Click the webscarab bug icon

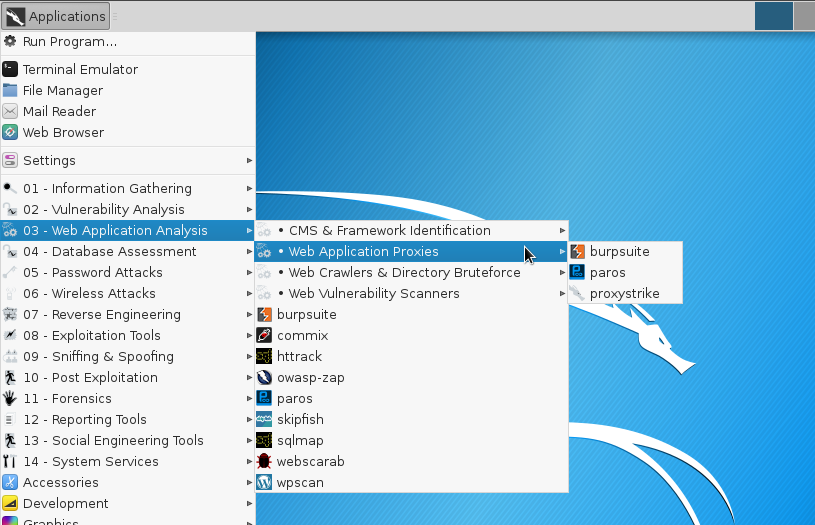click(x=264, y=461)
